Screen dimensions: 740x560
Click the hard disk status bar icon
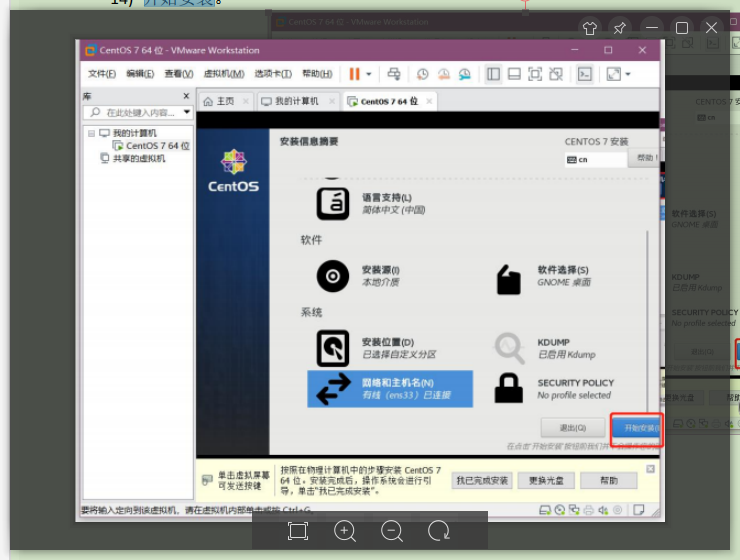coord(545,510)
